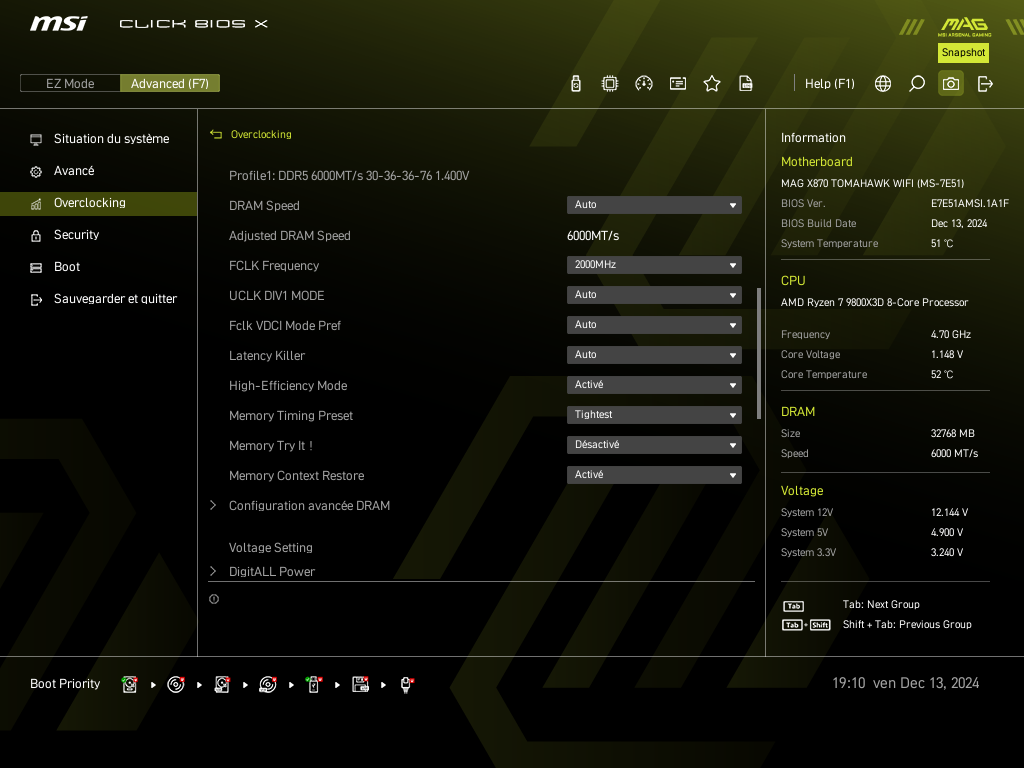Image resolution: width=1024 pixels, height=768 pixels.
Task: Click the back arrow beside Overclocking
Action: pyautogui.click(x=216, y=134)
